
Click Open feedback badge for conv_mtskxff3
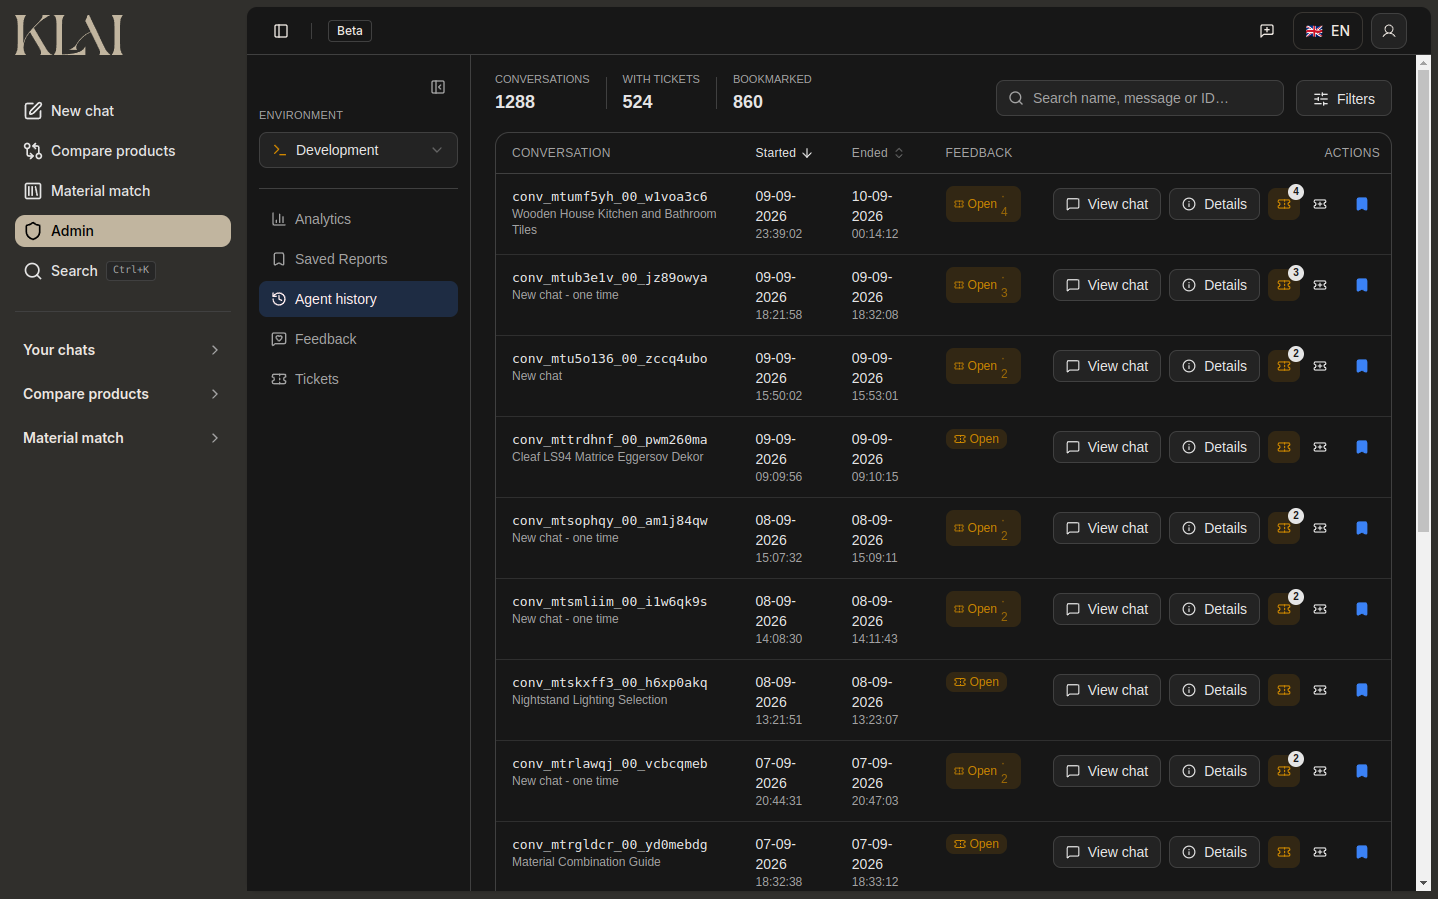(x=976, y=682)
